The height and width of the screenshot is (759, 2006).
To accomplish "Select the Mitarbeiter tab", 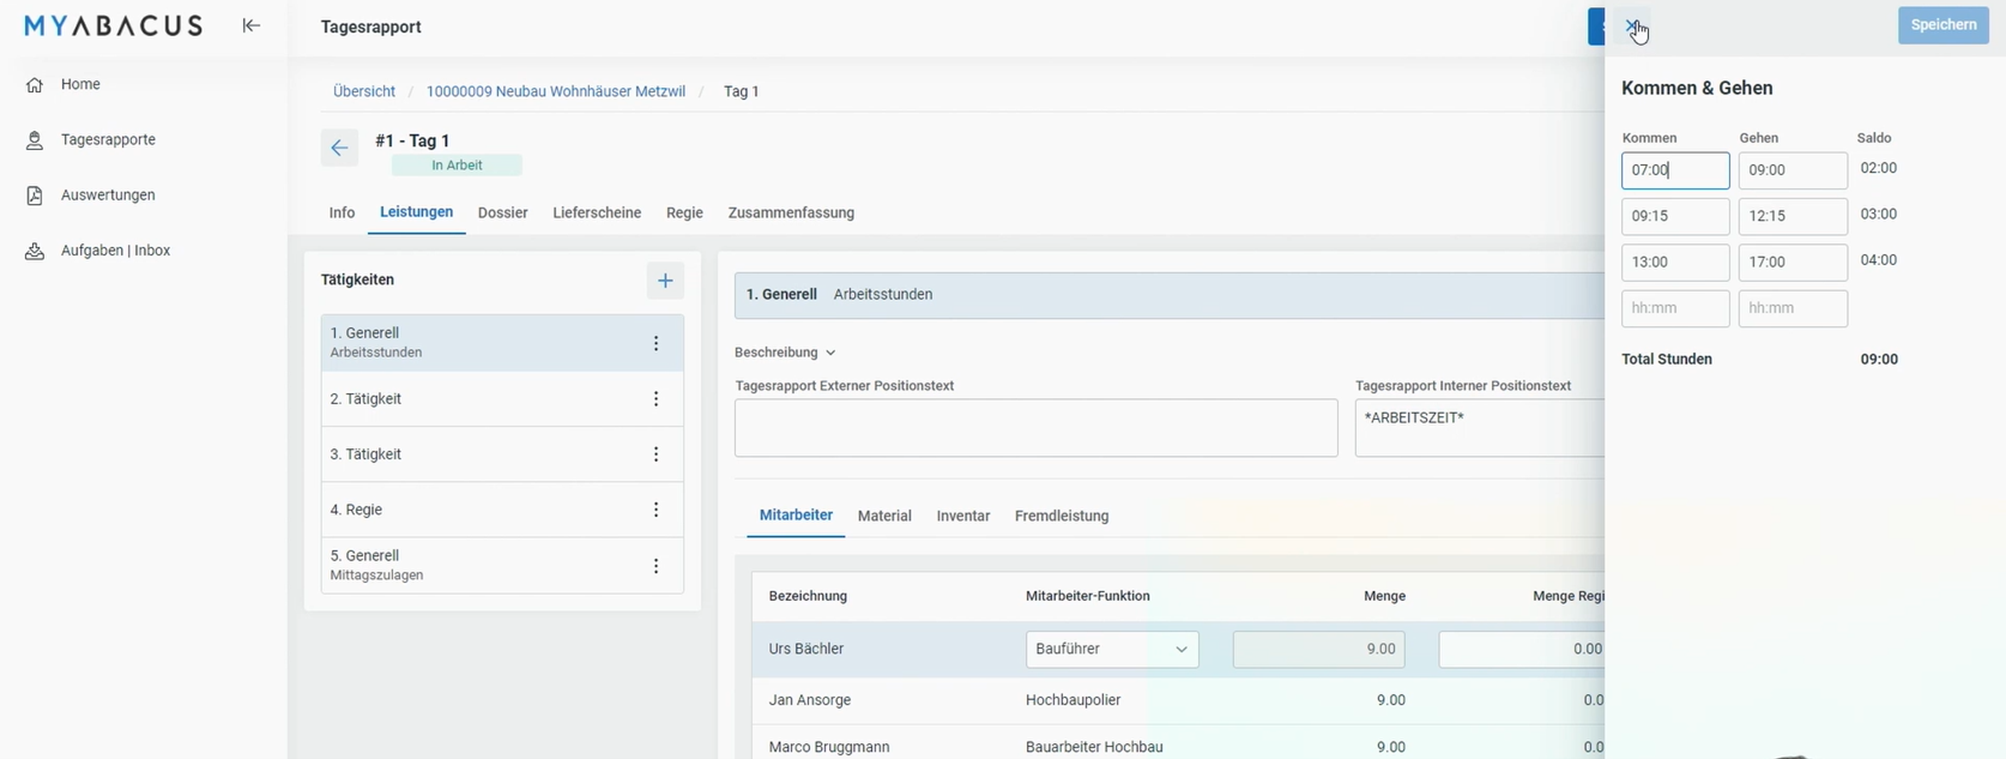I will tap(796, 516).
